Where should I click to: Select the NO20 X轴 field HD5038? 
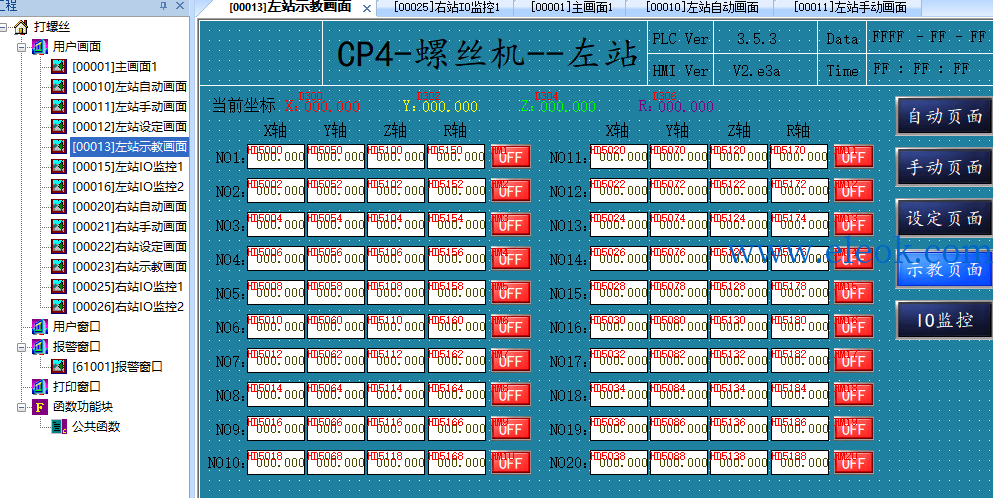619,463
